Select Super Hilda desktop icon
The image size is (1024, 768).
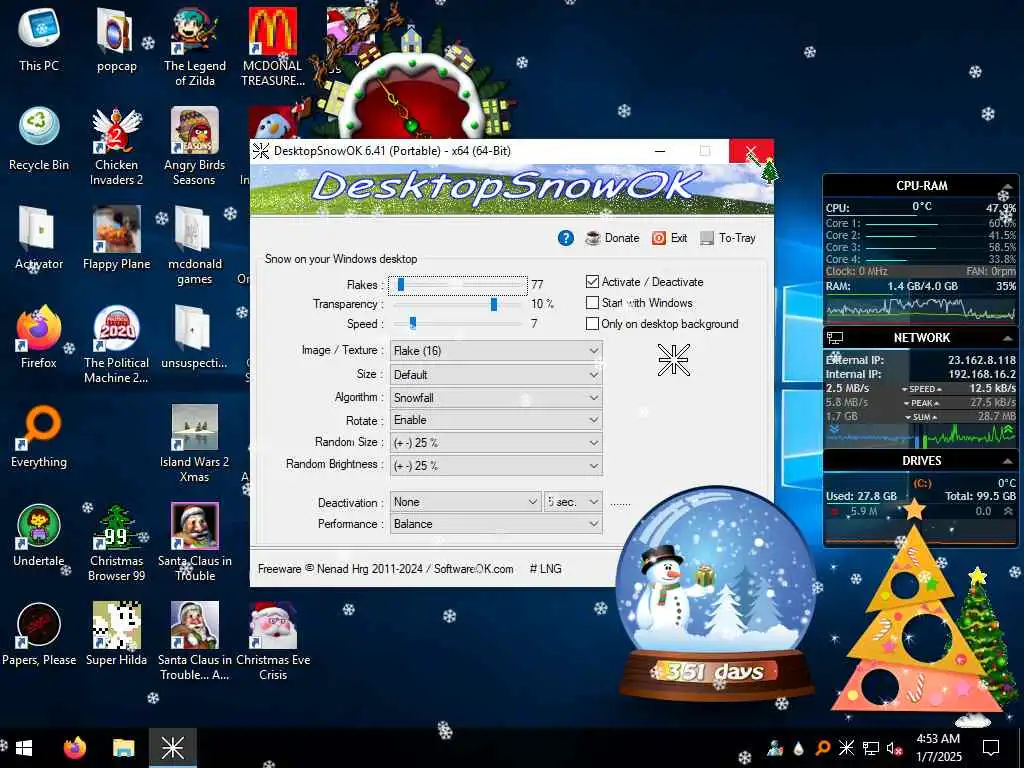[x=116, y=635]
